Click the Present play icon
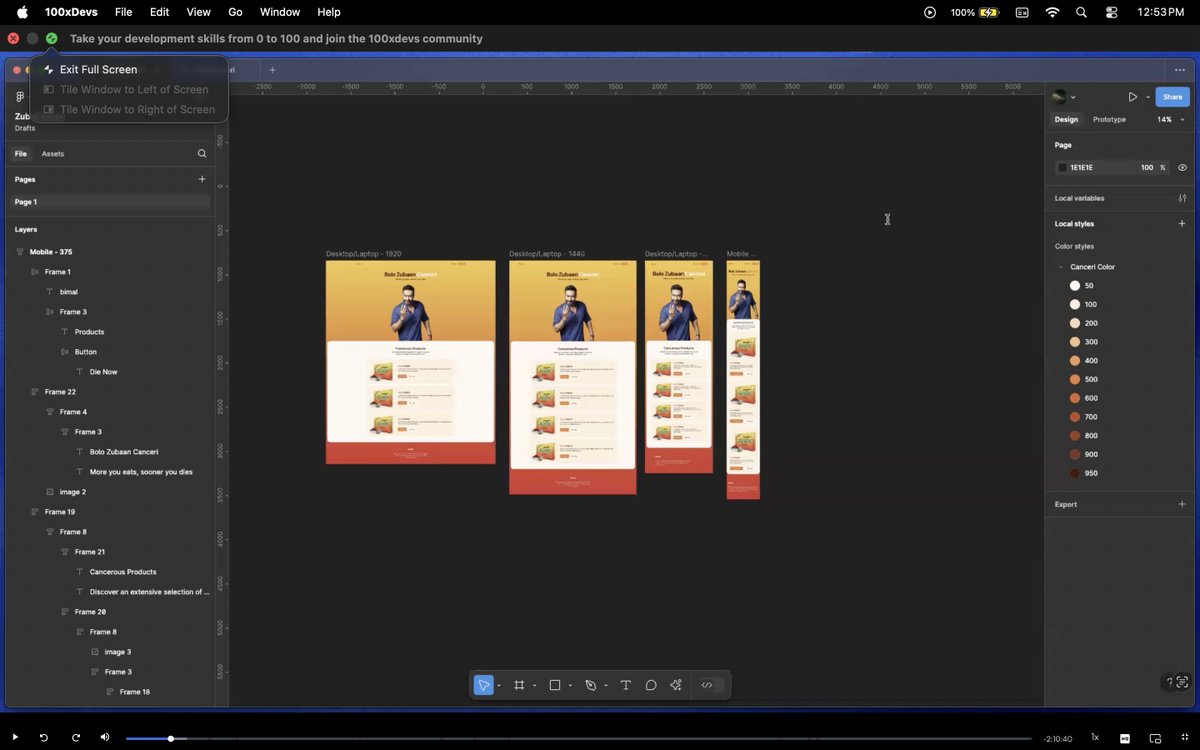Viewport: 1200px width, 750px height. click(x=1132, y=97)
